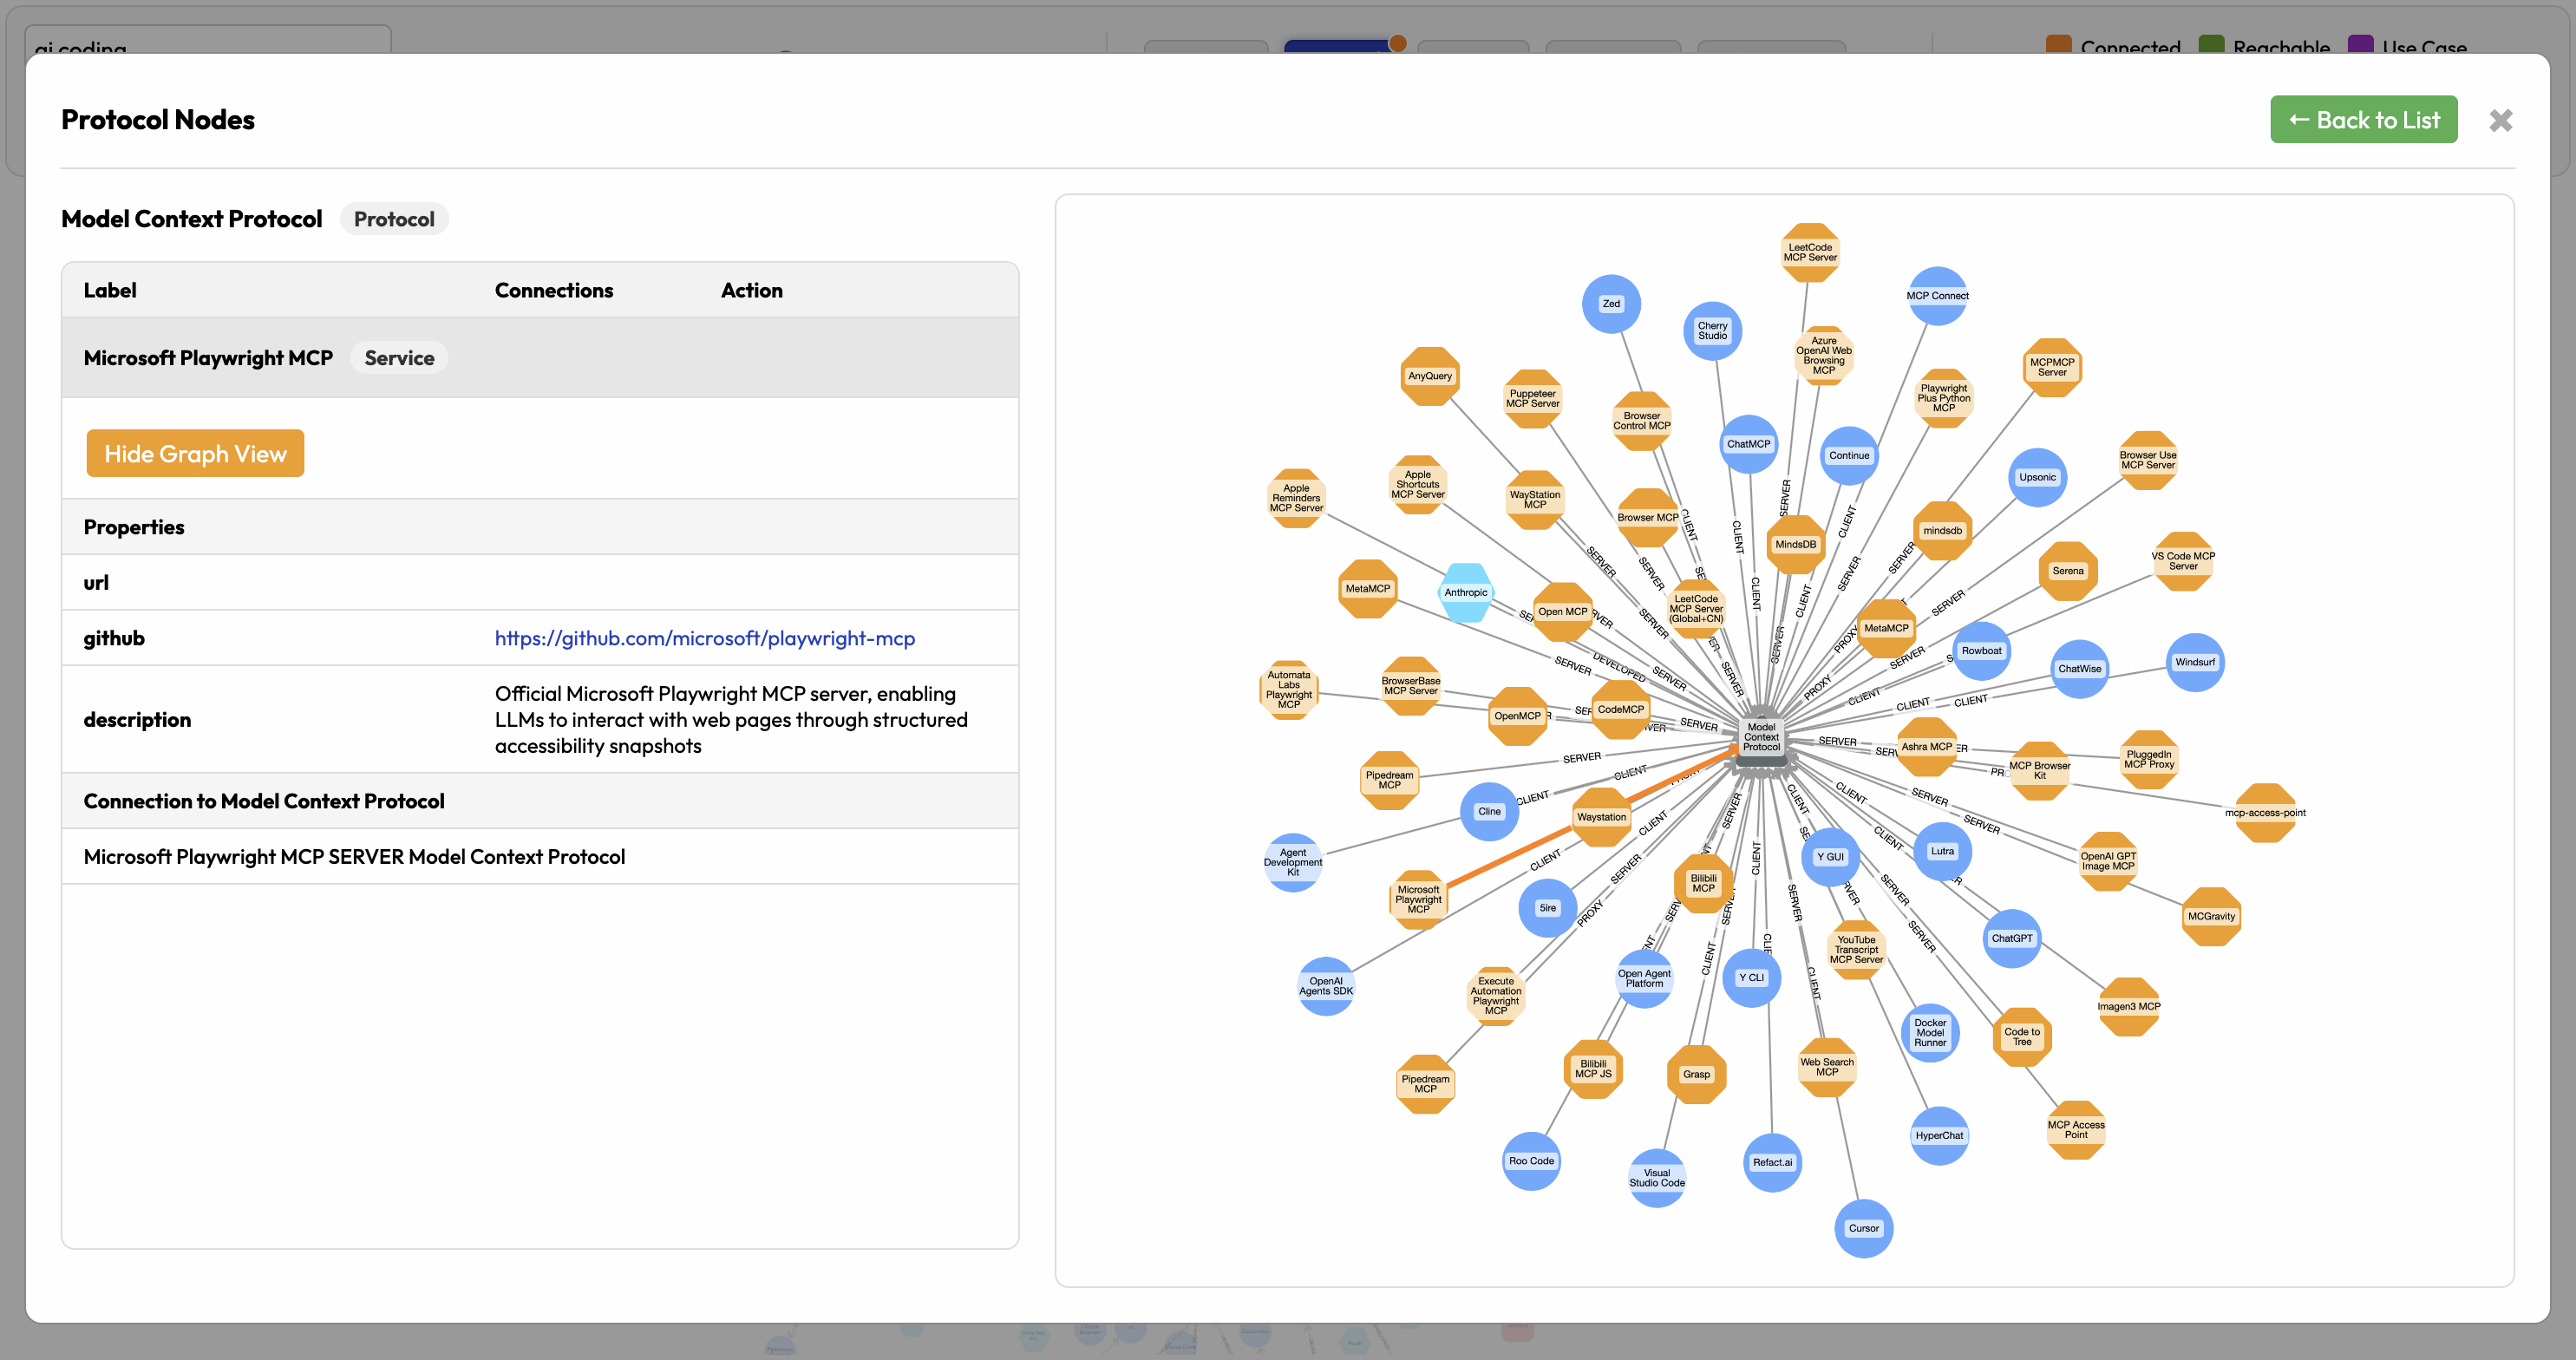
Task: Click the Service tag badge
Action: click(x=399, y=358)
